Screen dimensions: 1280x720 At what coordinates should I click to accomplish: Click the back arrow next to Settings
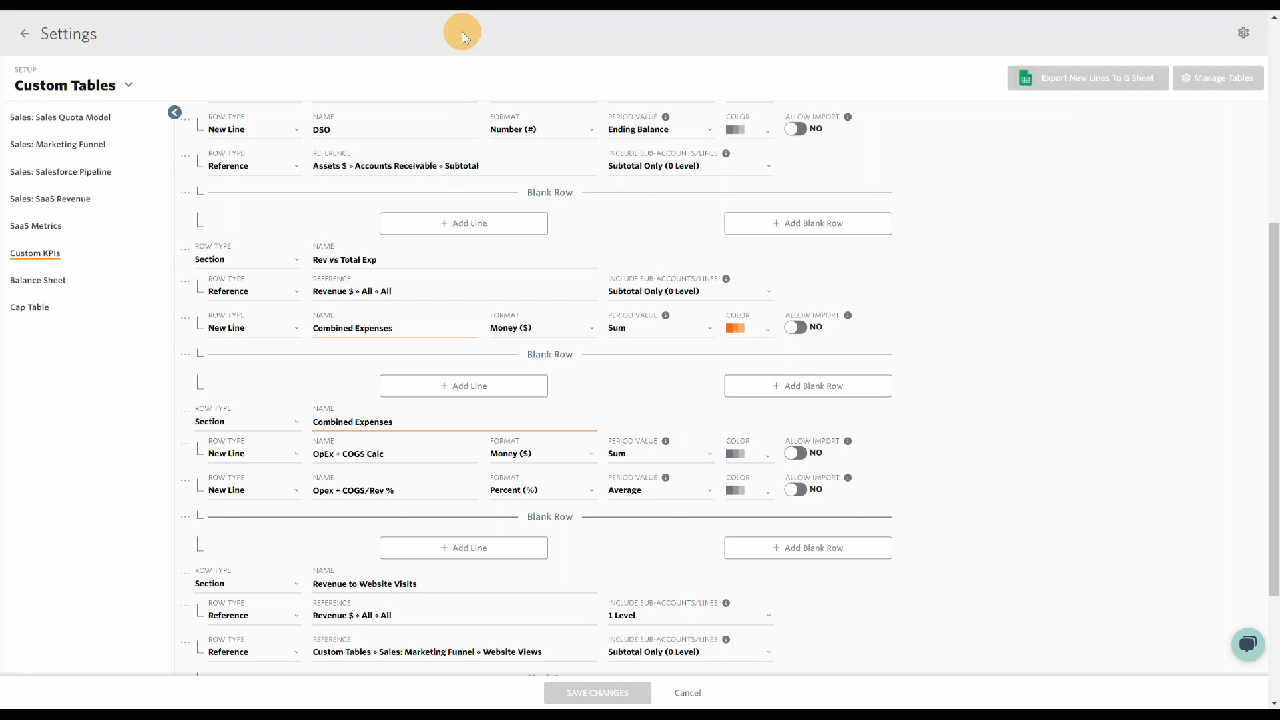tap(25, 34)
